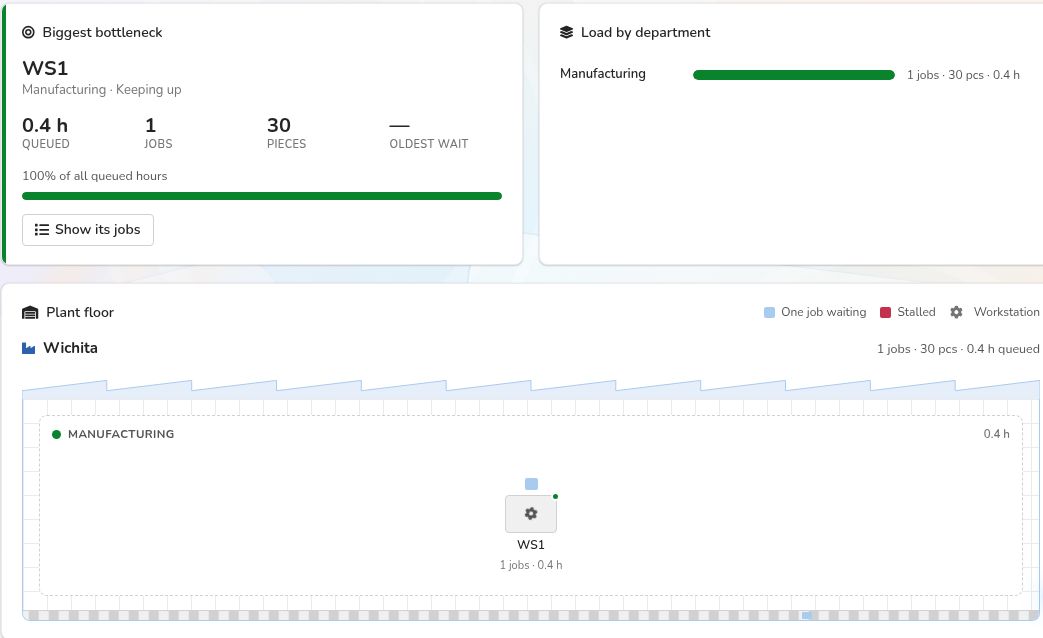The height and width of the screenshot is (638, 1043).
Task: Open the Show its jobs button
Action: 88,230
